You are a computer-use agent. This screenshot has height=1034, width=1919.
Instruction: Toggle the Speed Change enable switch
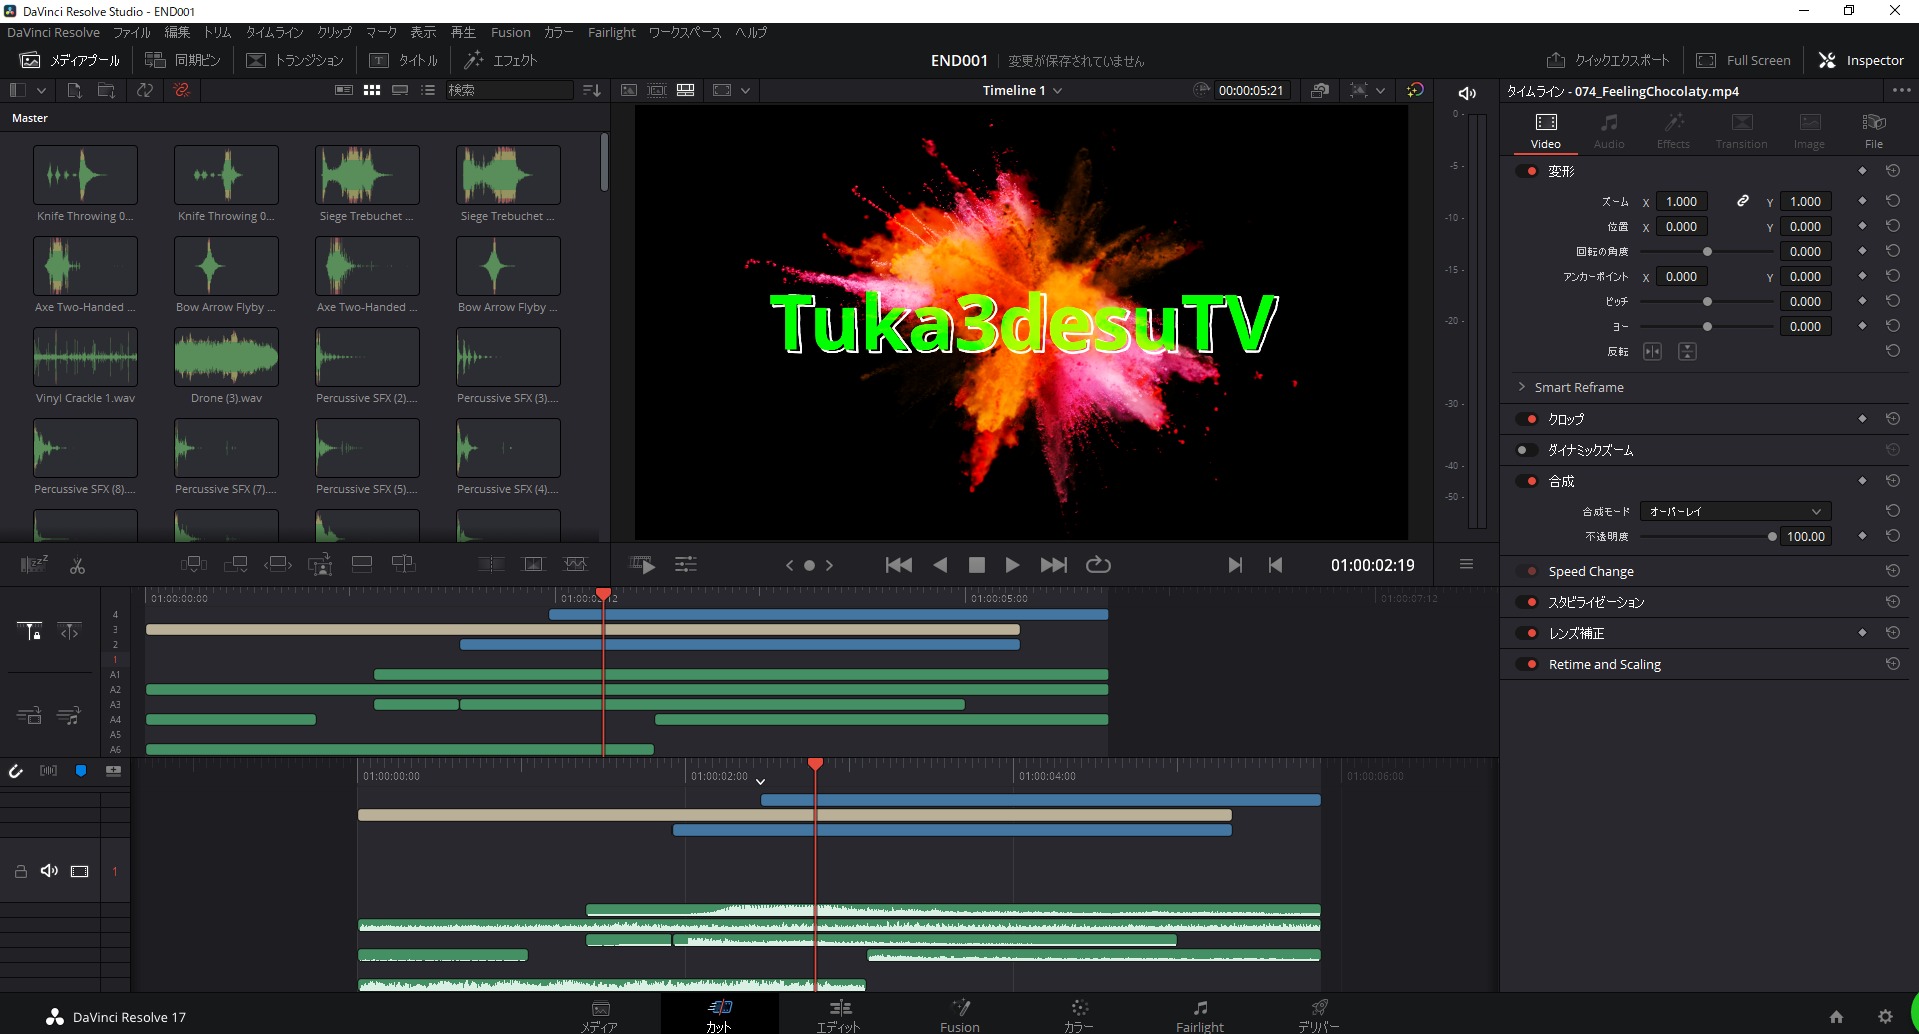1526,571
